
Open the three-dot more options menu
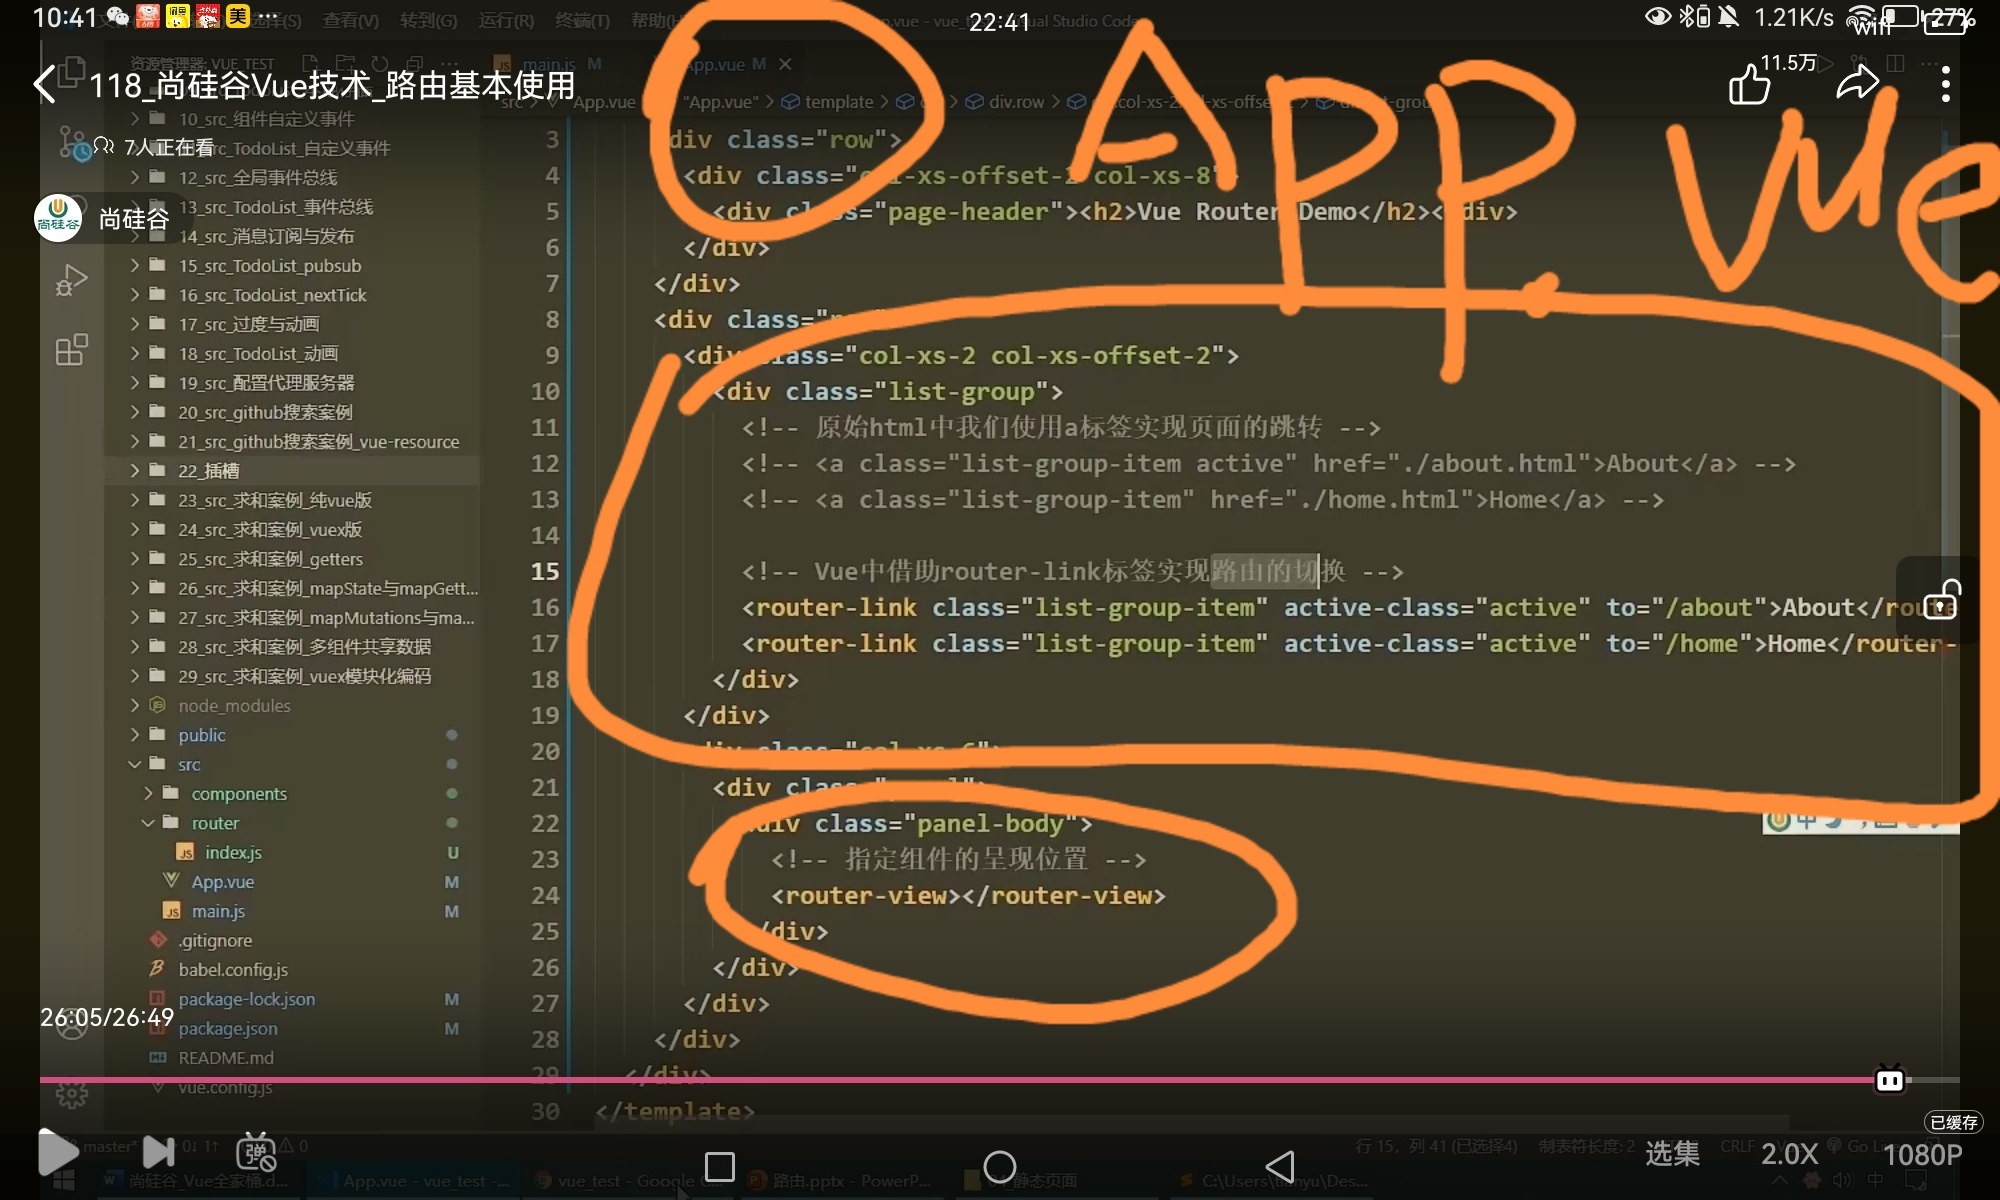tap(1945, 85)
